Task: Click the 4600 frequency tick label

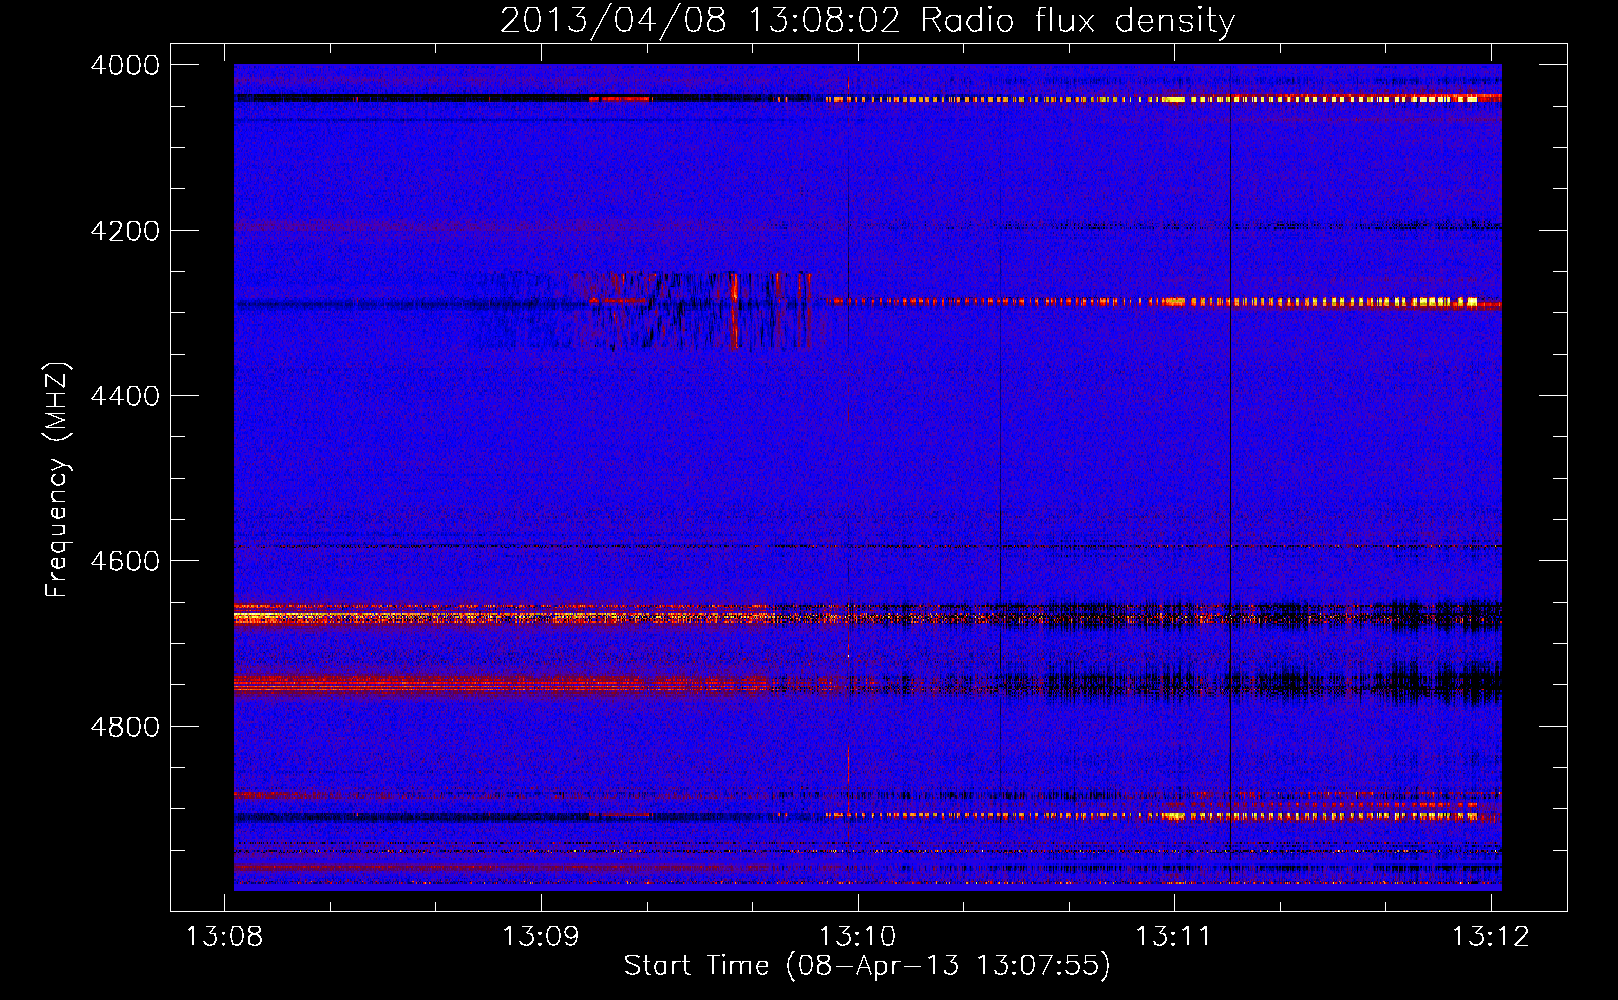Action: click(125, 561)
